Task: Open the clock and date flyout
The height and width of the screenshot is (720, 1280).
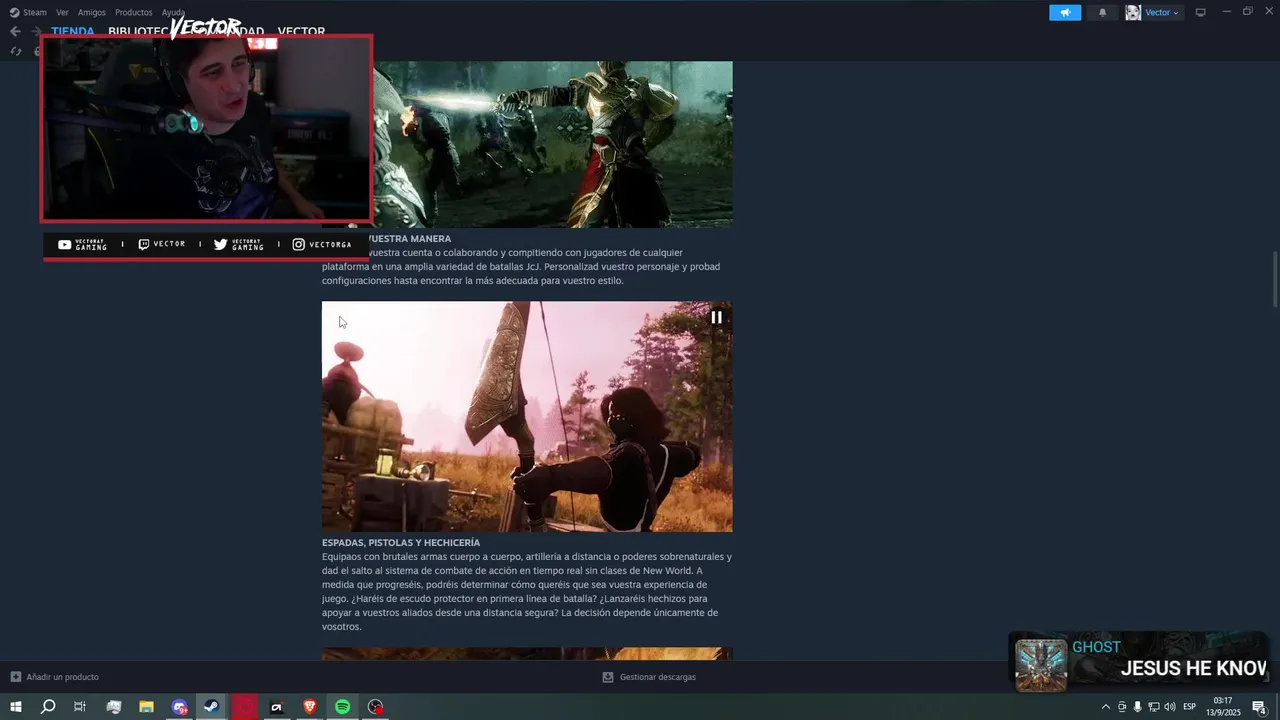Action: (1223, 707)
